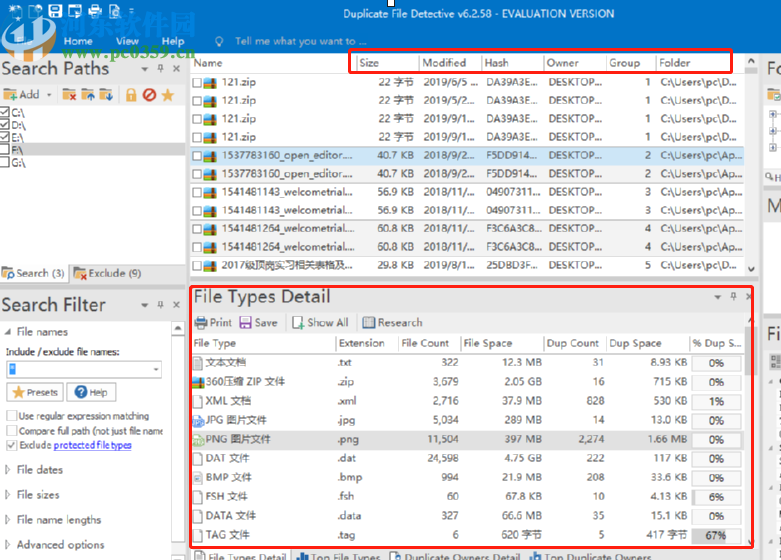Expand the File dates filter section
The width and height of the screenshot is (781, 560).
[8, 469]
